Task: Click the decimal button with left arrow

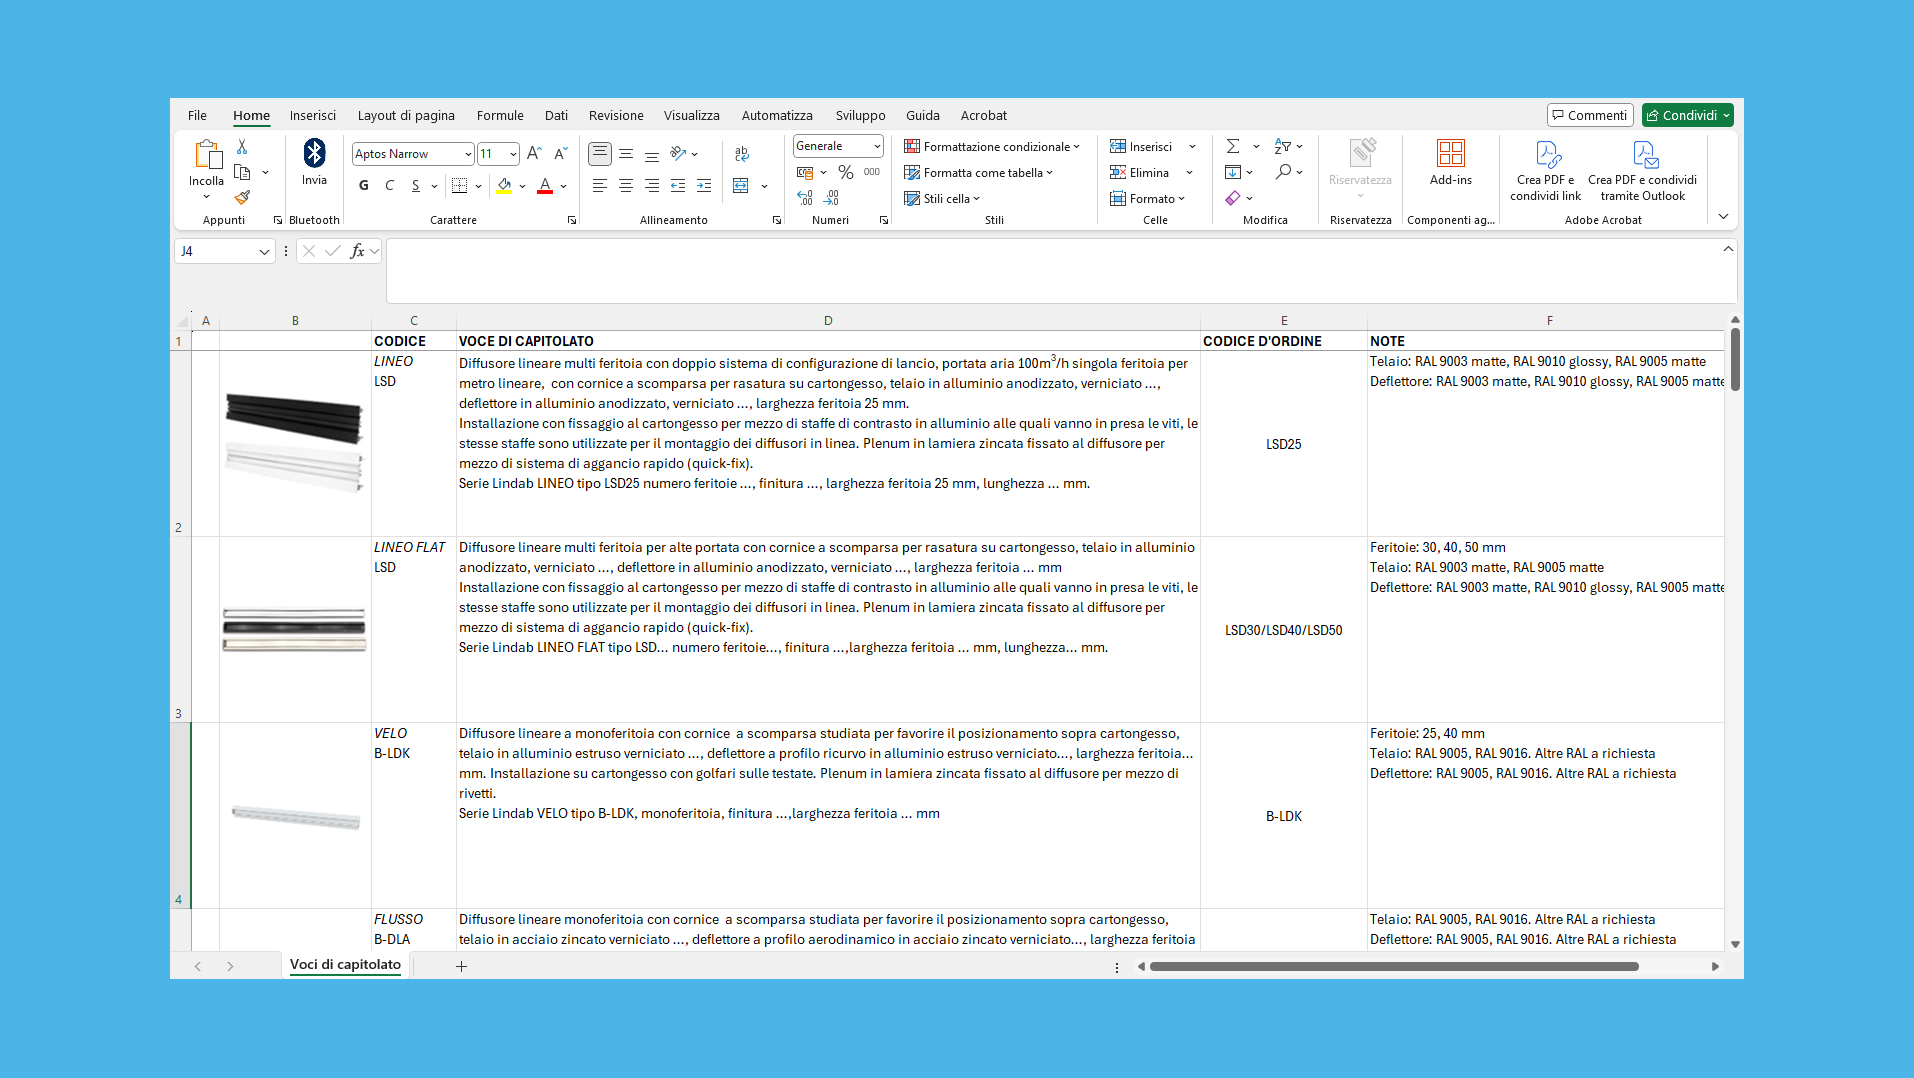Action: pyautogui.click(x=805, y=198)
